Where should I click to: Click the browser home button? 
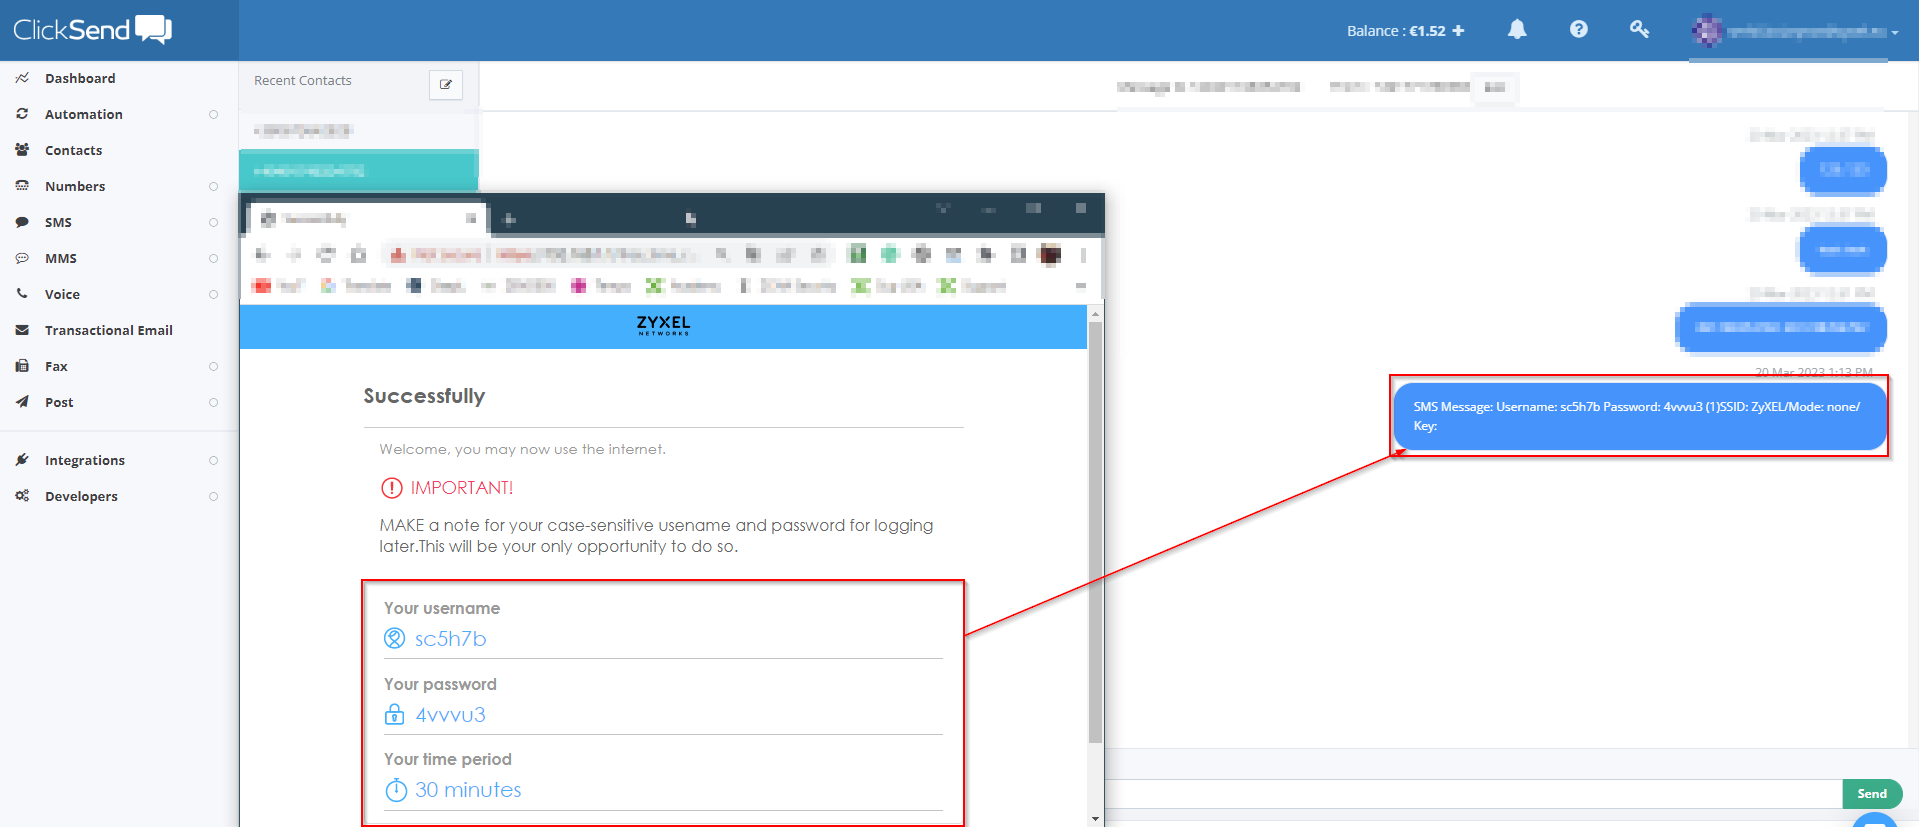(x=358, y=255)
